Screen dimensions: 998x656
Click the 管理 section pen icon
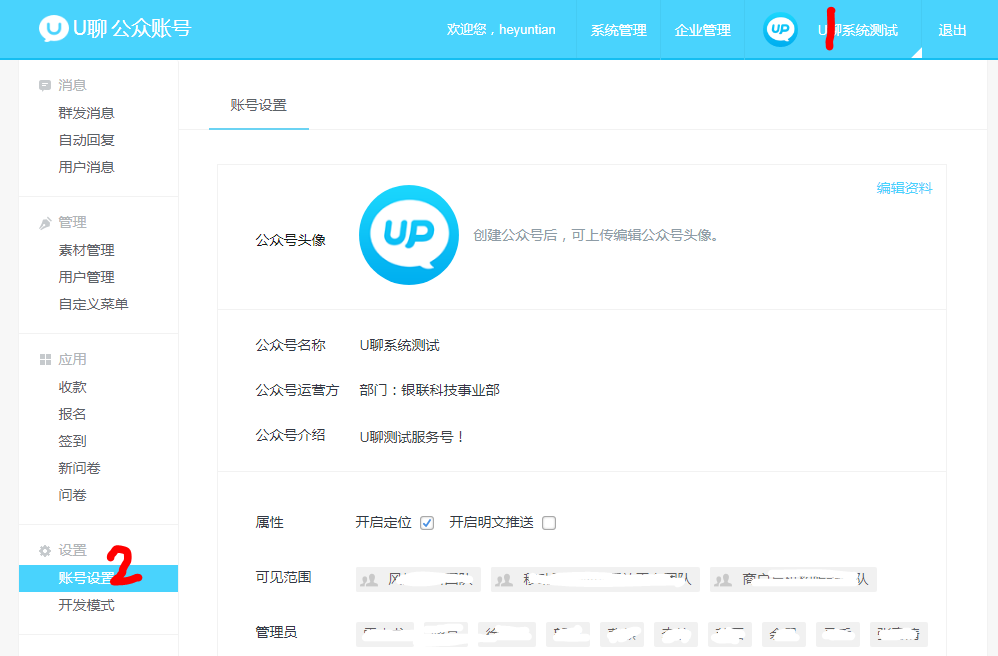tap(45, 223)
